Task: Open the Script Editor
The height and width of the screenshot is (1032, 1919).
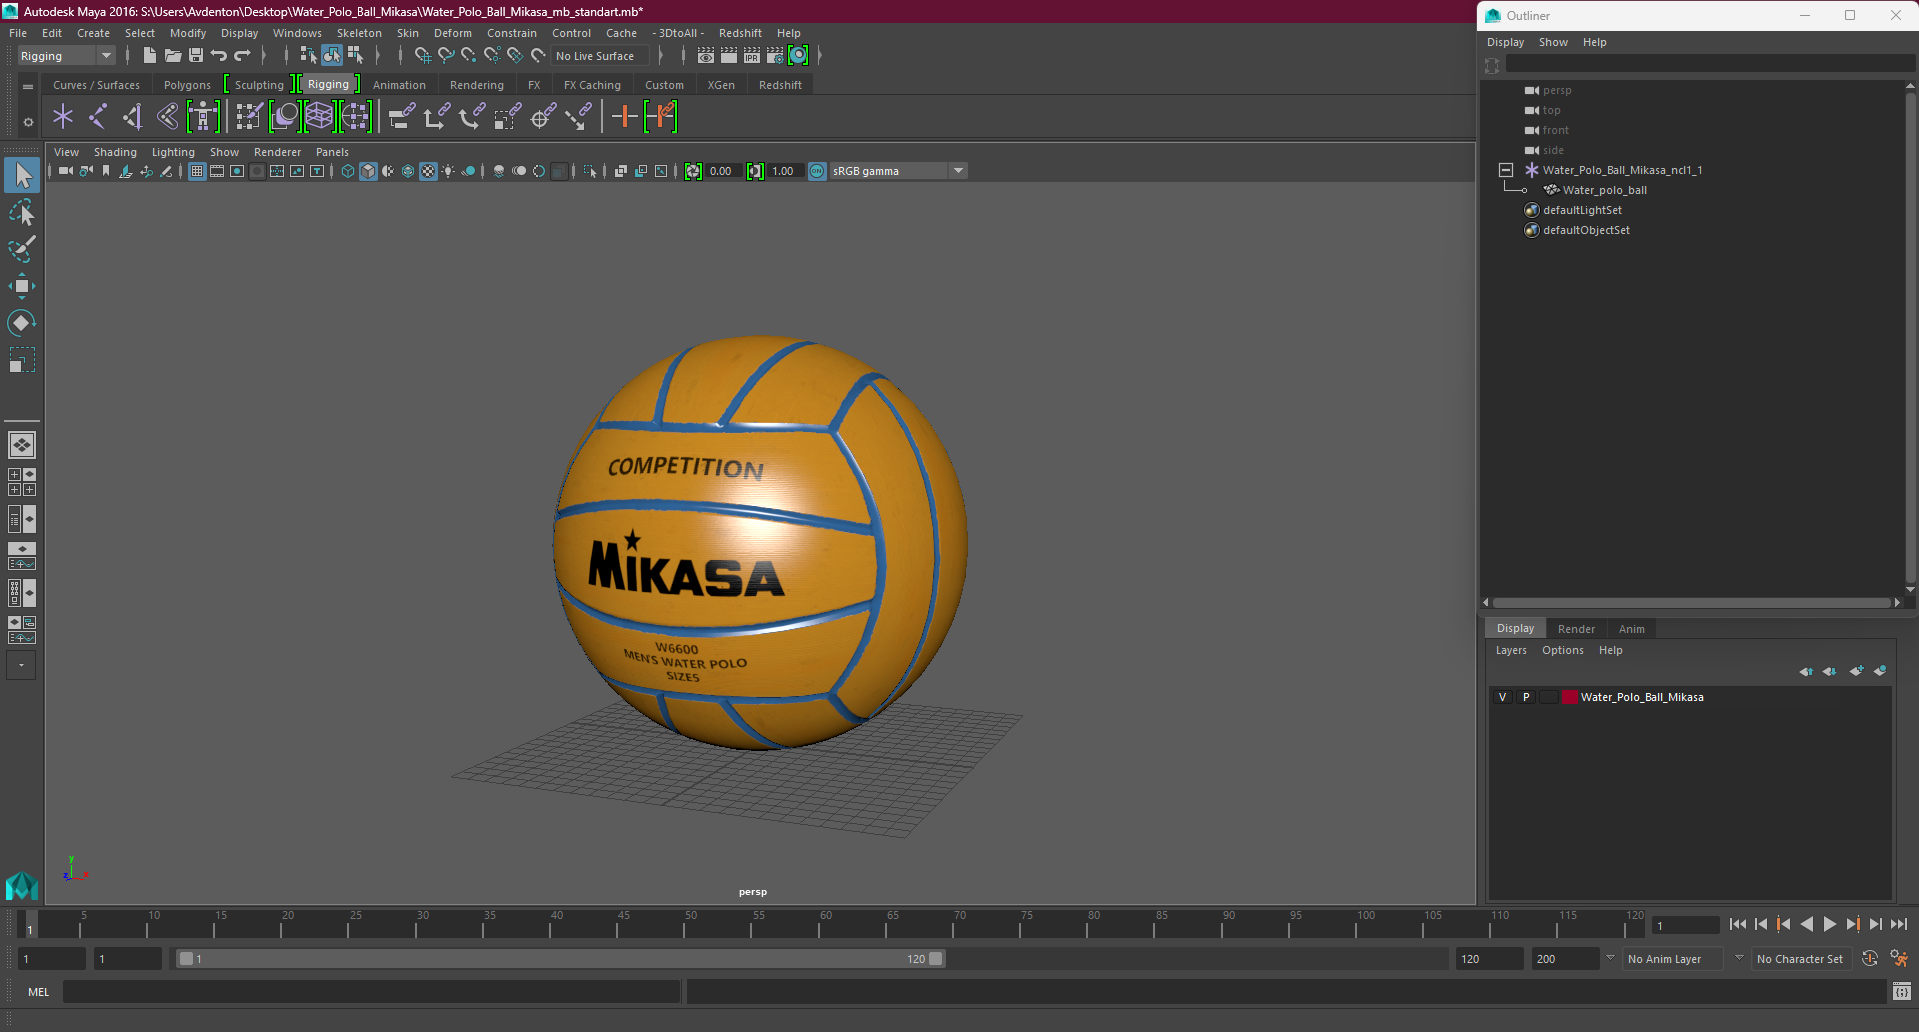Action: pyautogui.click(x=1902, y=992)
